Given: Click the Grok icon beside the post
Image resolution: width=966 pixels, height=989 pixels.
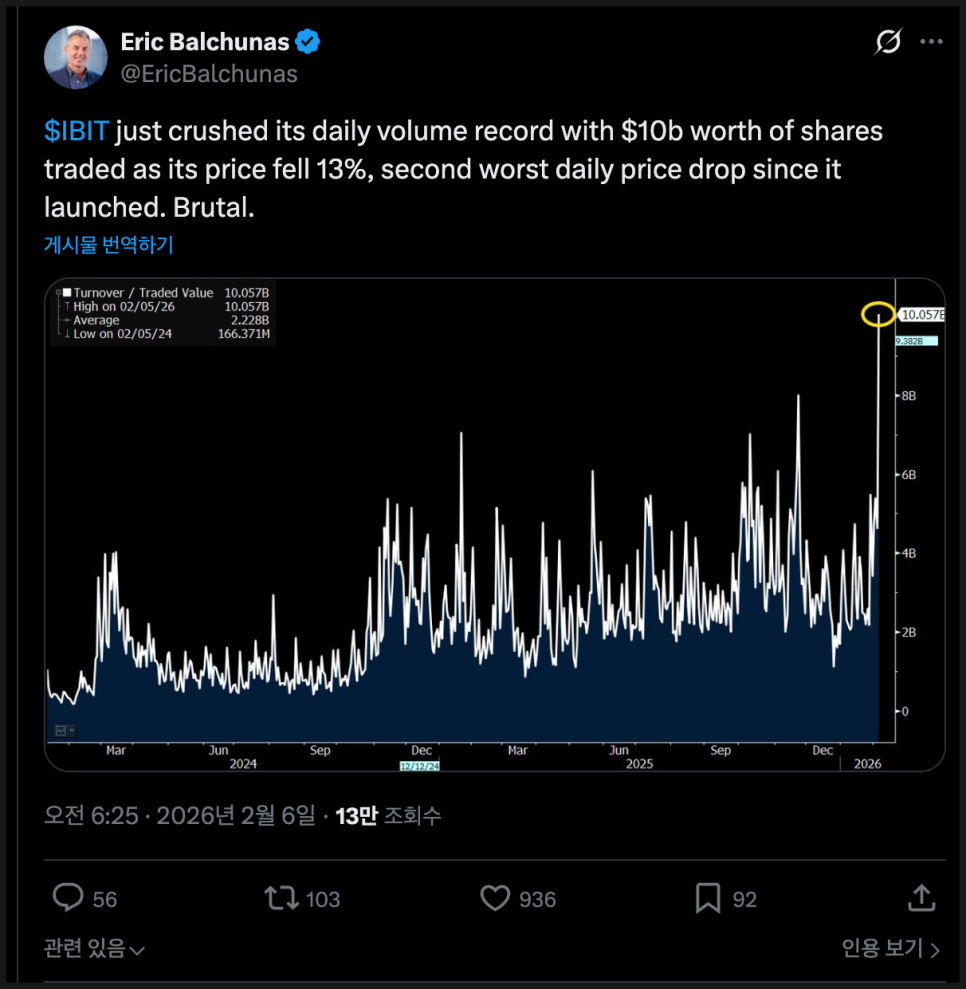Looking at the screenshot, I should tap(886, 42).
